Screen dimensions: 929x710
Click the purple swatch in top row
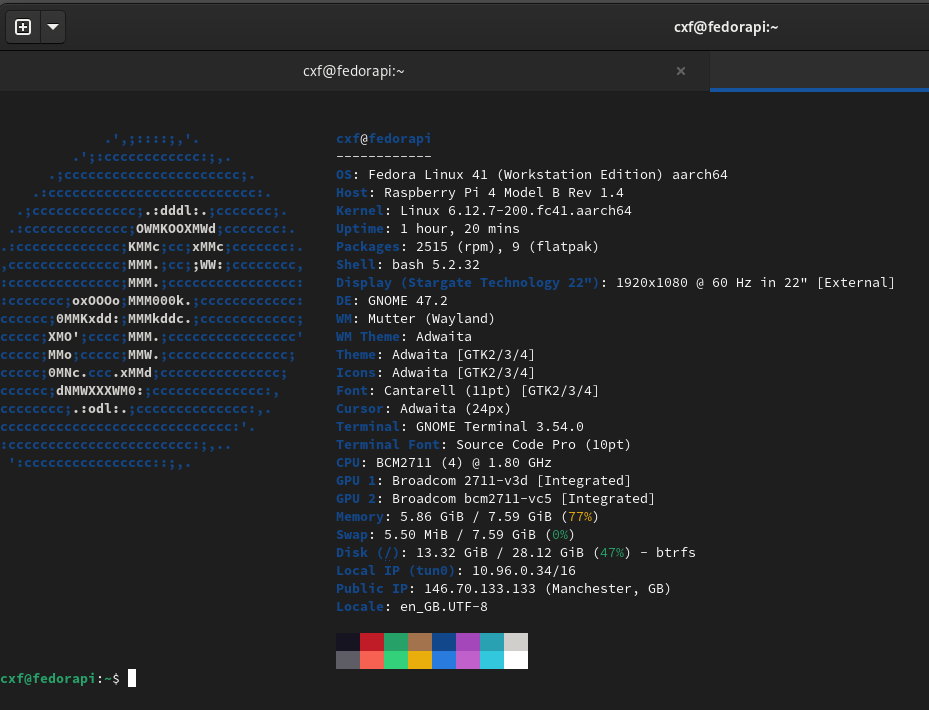pyautogui.click(x=467, y=642)
